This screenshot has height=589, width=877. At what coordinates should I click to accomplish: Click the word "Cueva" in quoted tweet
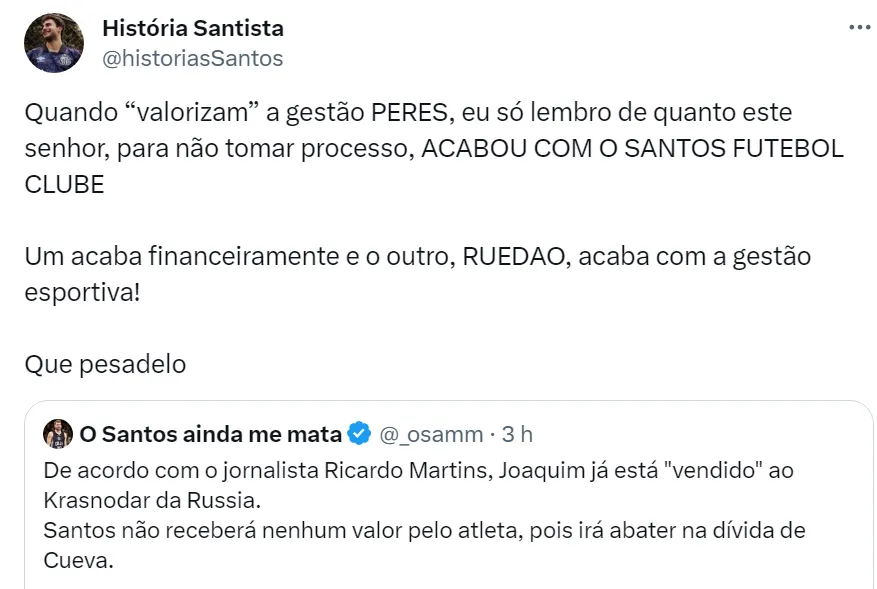pos(76,560)
